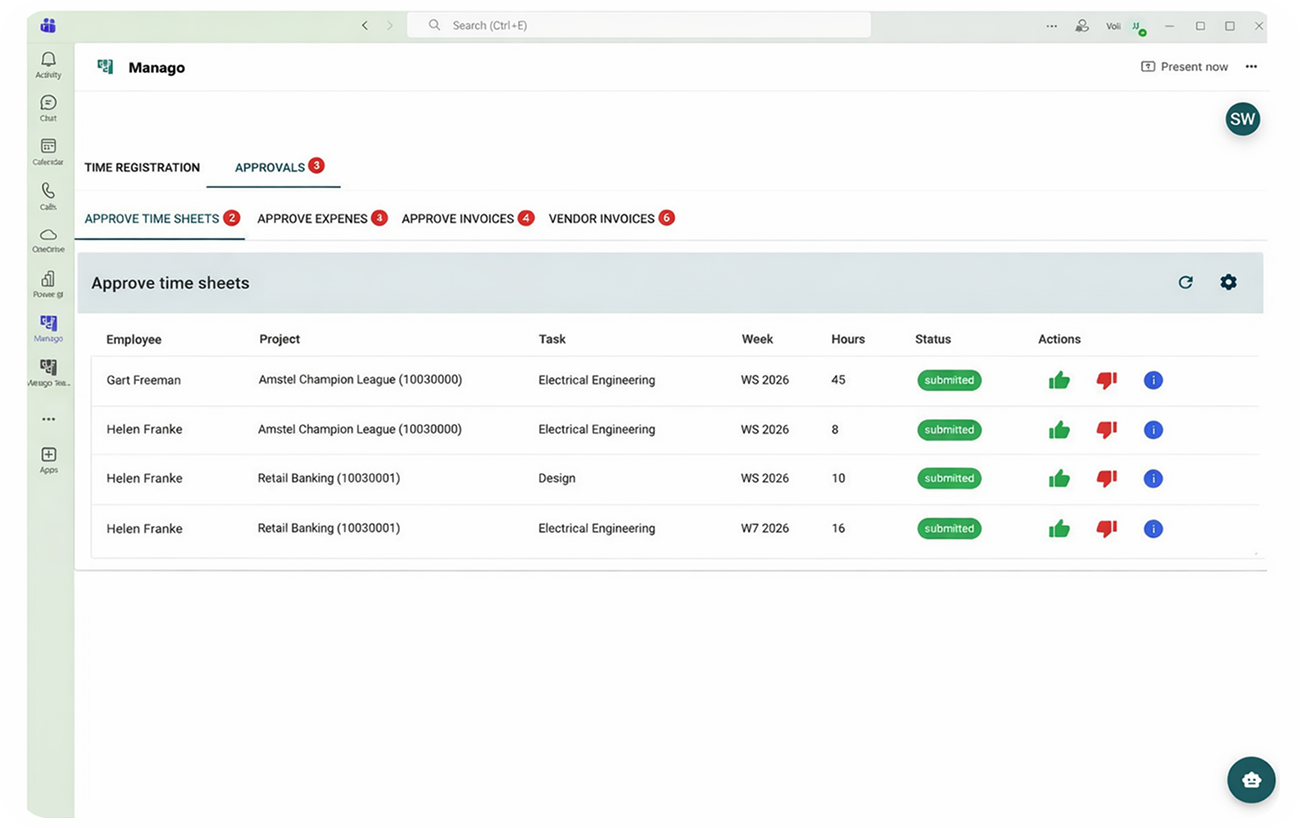Click the Week column header
1300x828 pixels.
[757, 339]
